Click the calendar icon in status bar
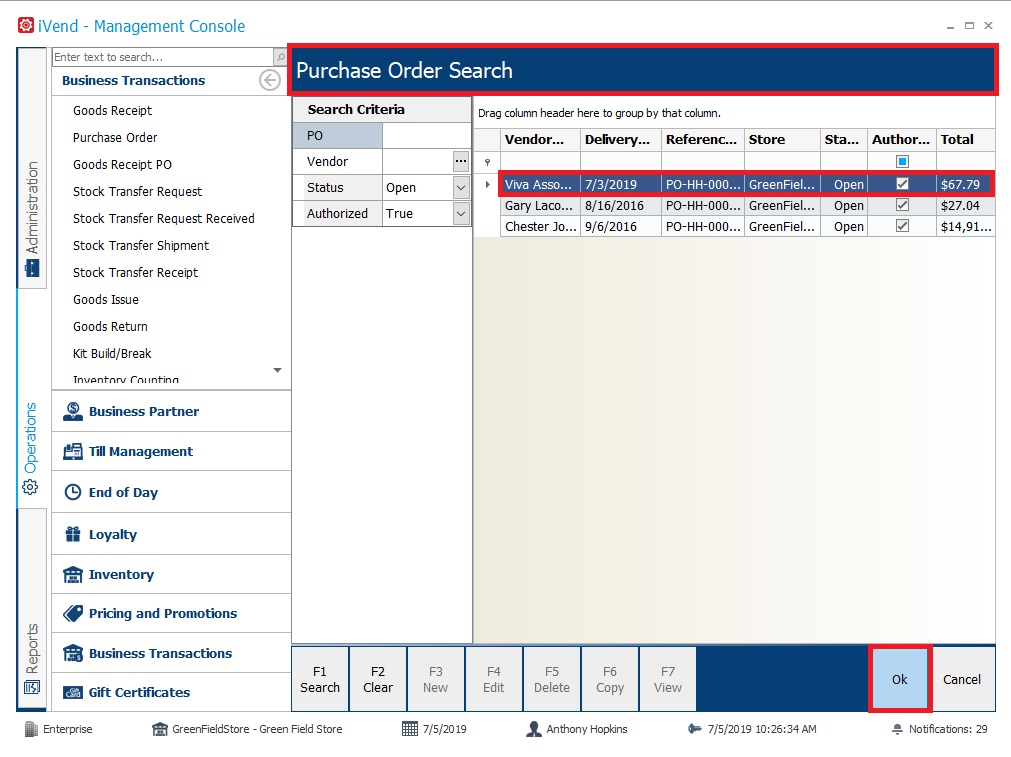 (410, 729)
